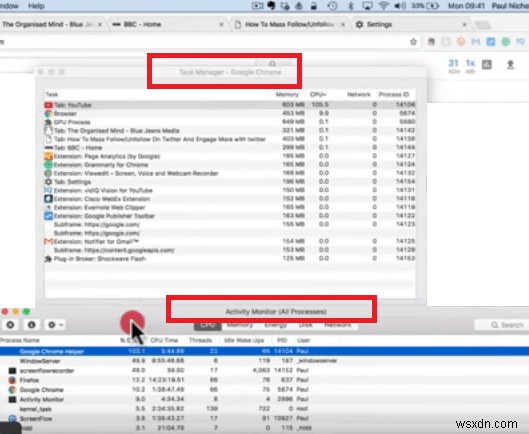Switch to The Organised Mind browser tab
This screenshot has height=434, width=529.
51,24
